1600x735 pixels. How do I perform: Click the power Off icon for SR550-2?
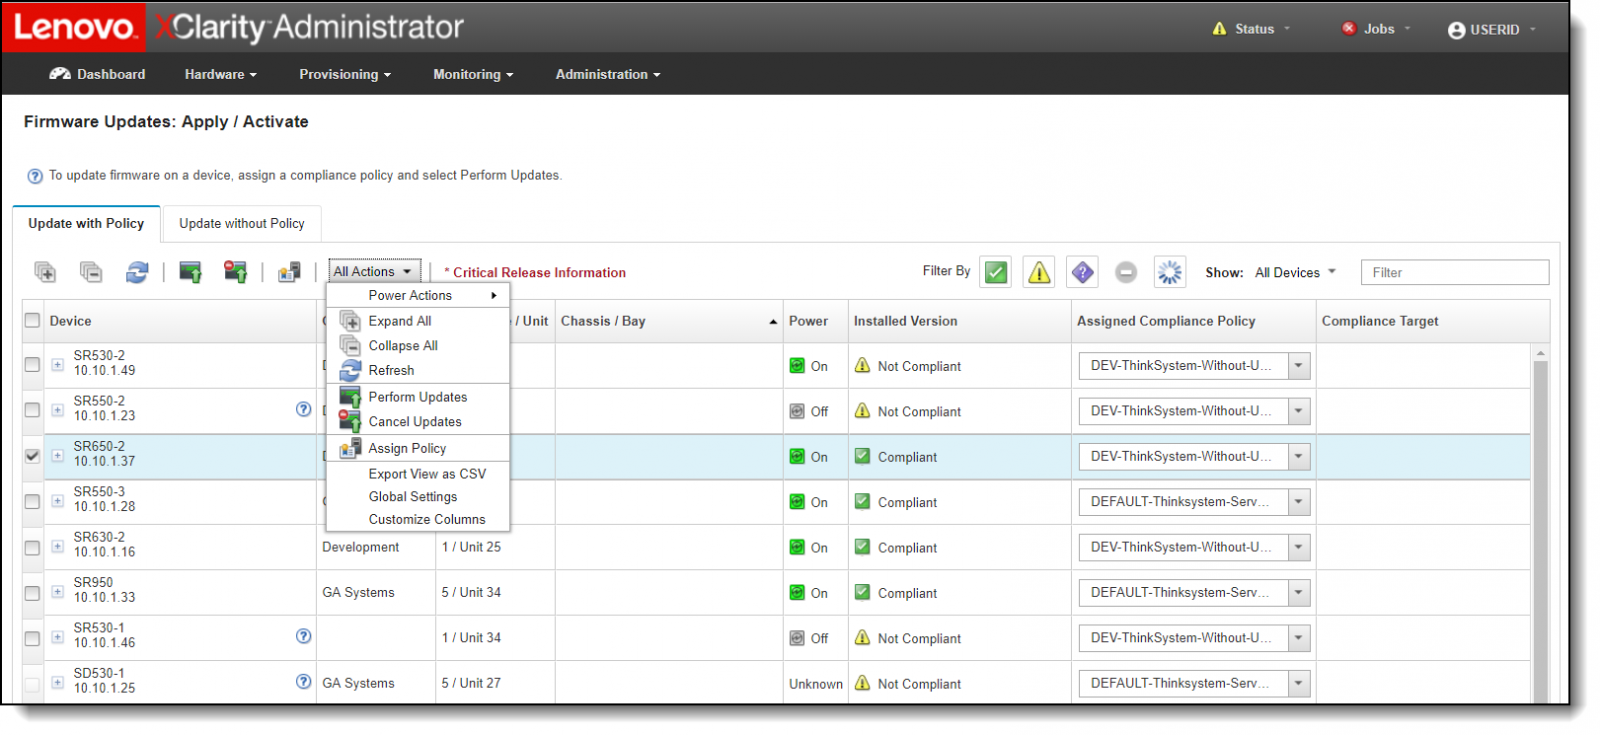797,411
